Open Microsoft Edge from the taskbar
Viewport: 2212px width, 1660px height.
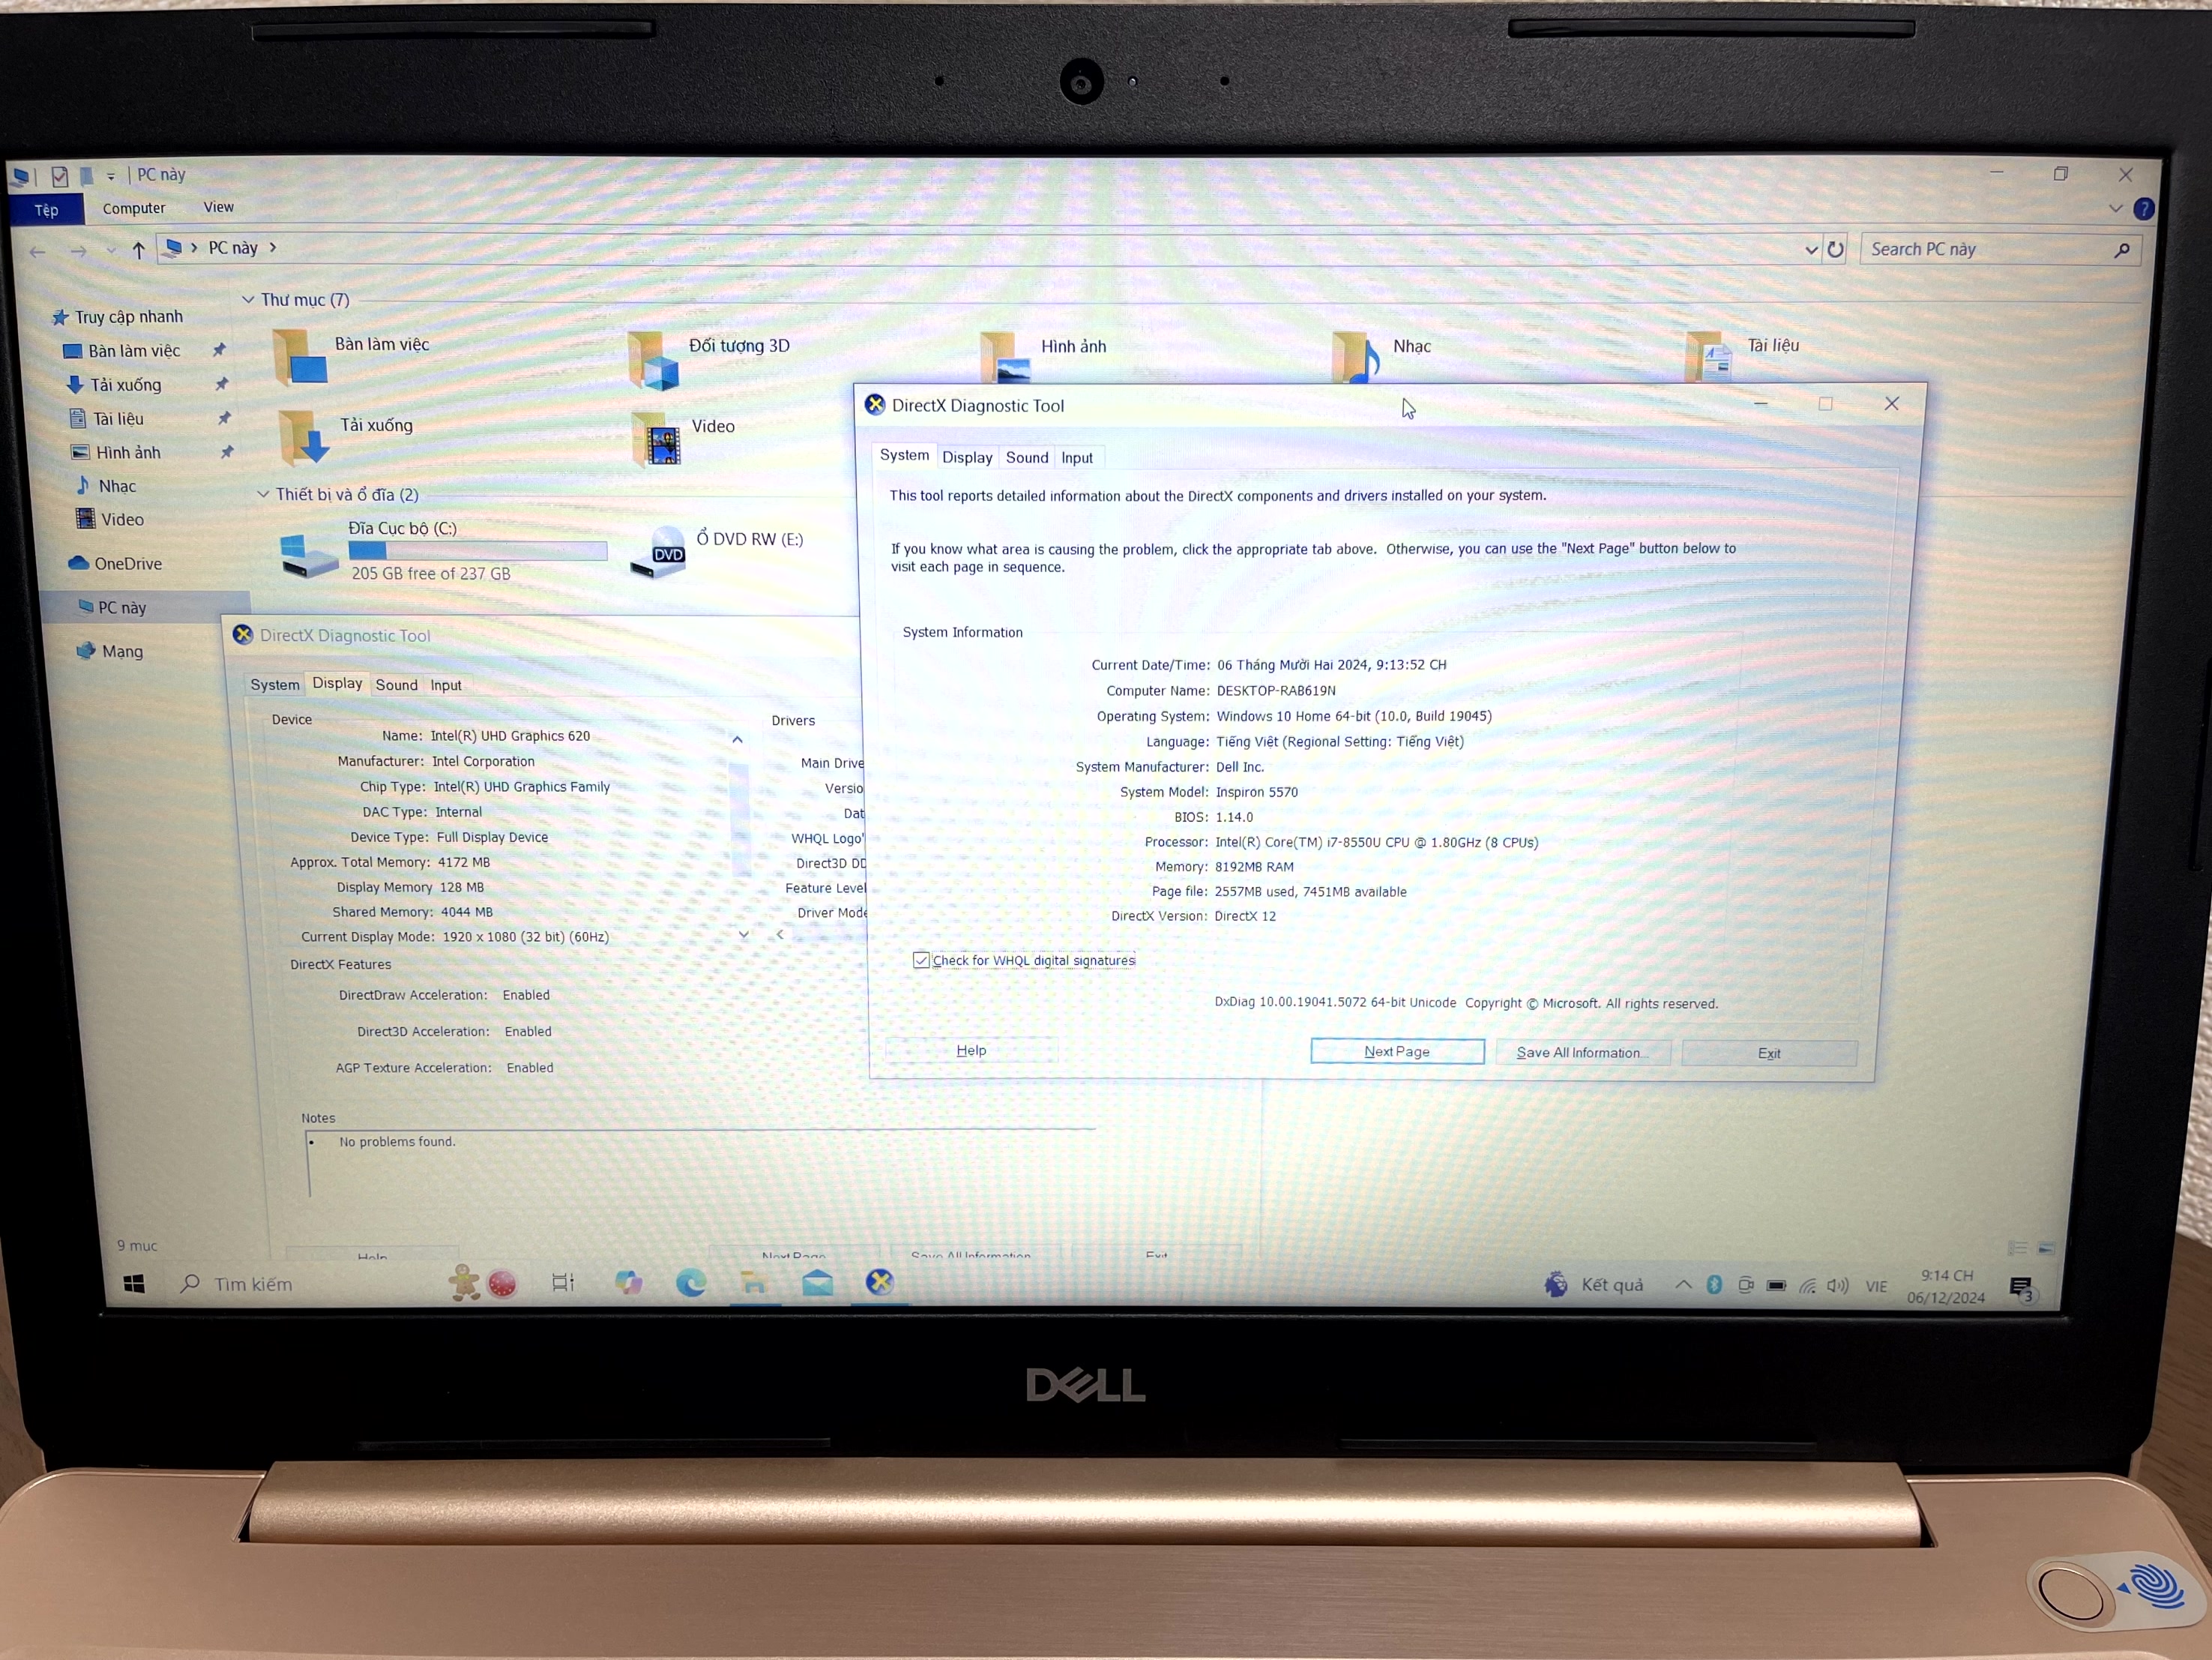pos(691,1282)
